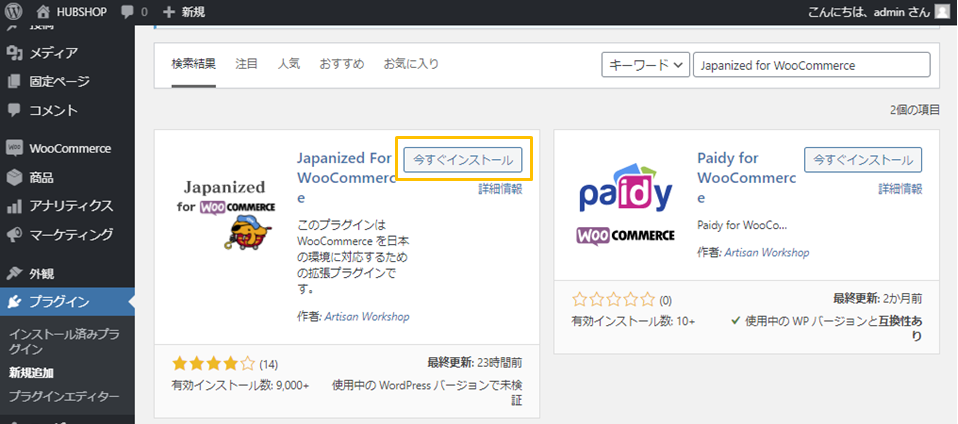Viewport: 958px width, 424px height.
Task: Switch to the お気に入り tab
Action: (411, 64)
